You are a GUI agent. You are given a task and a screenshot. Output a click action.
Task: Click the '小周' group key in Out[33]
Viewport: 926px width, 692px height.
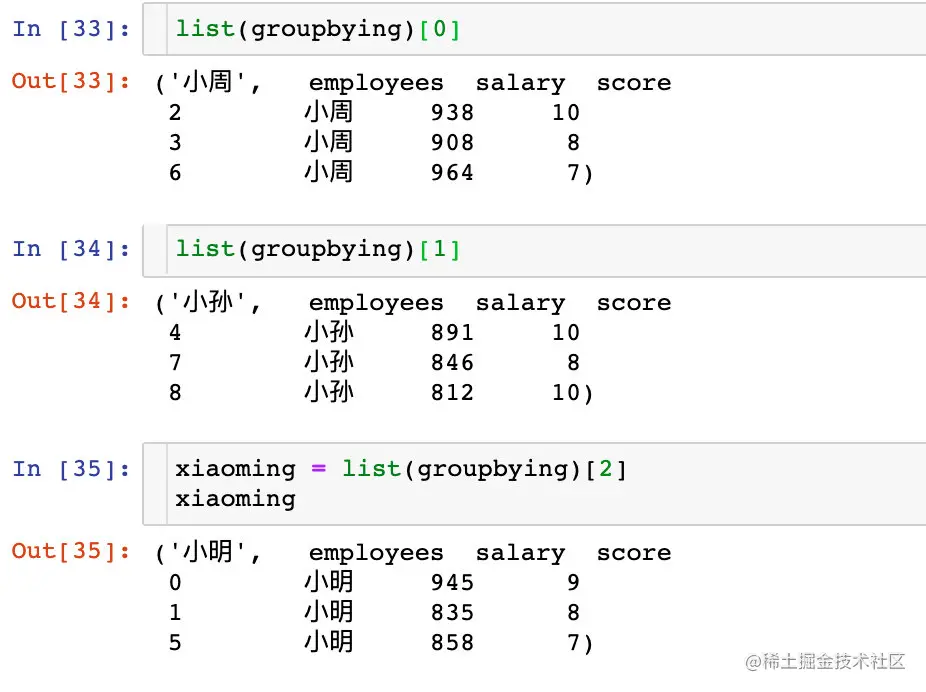pos(207,82)
